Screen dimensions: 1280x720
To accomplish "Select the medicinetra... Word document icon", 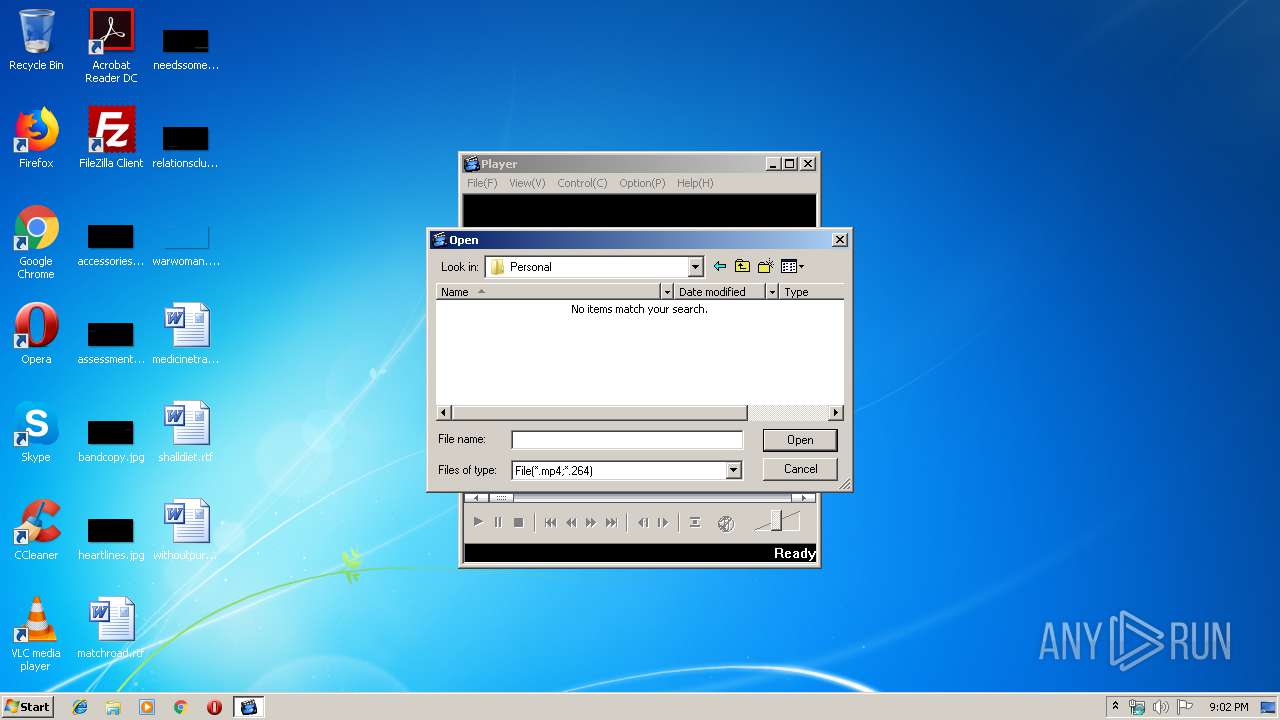I will pos(186,334).
